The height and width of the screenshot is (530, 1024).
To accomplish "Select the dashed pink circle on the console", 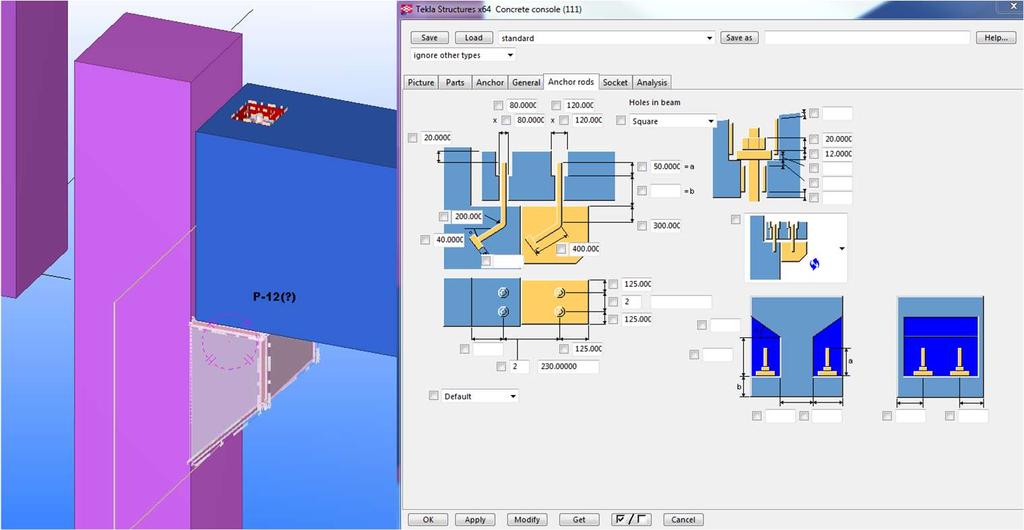I will pyautogui.click(x=229, y=345).
